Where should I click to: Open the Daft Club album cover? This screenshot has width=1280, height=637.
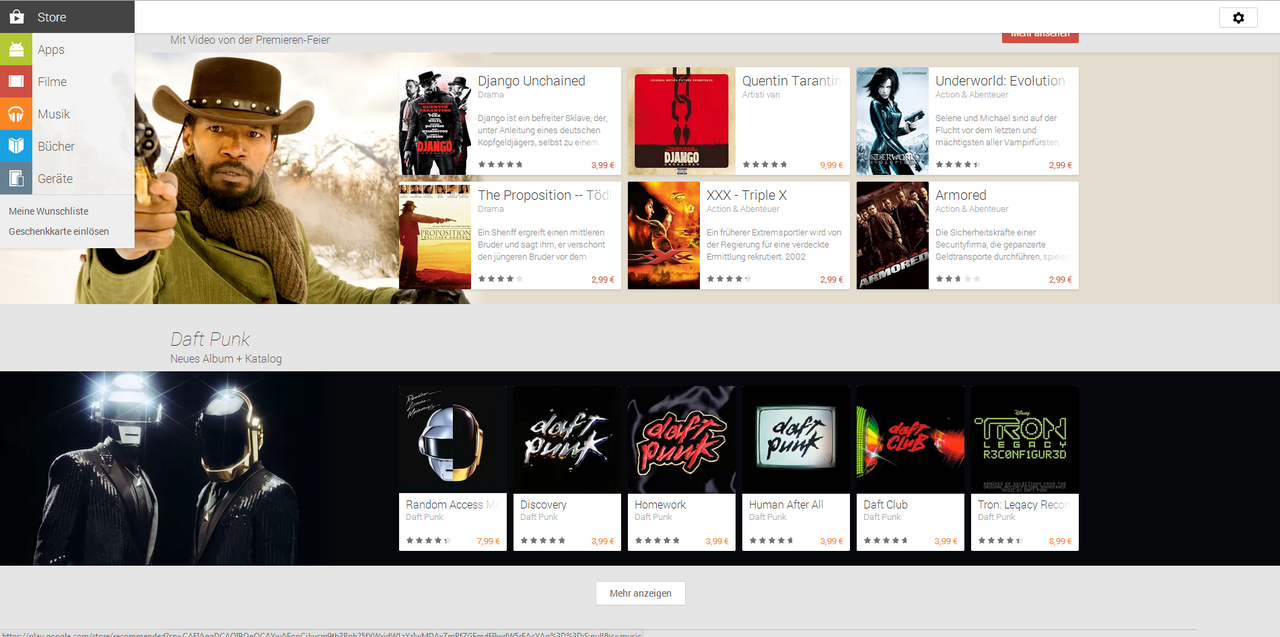point(911,440)
